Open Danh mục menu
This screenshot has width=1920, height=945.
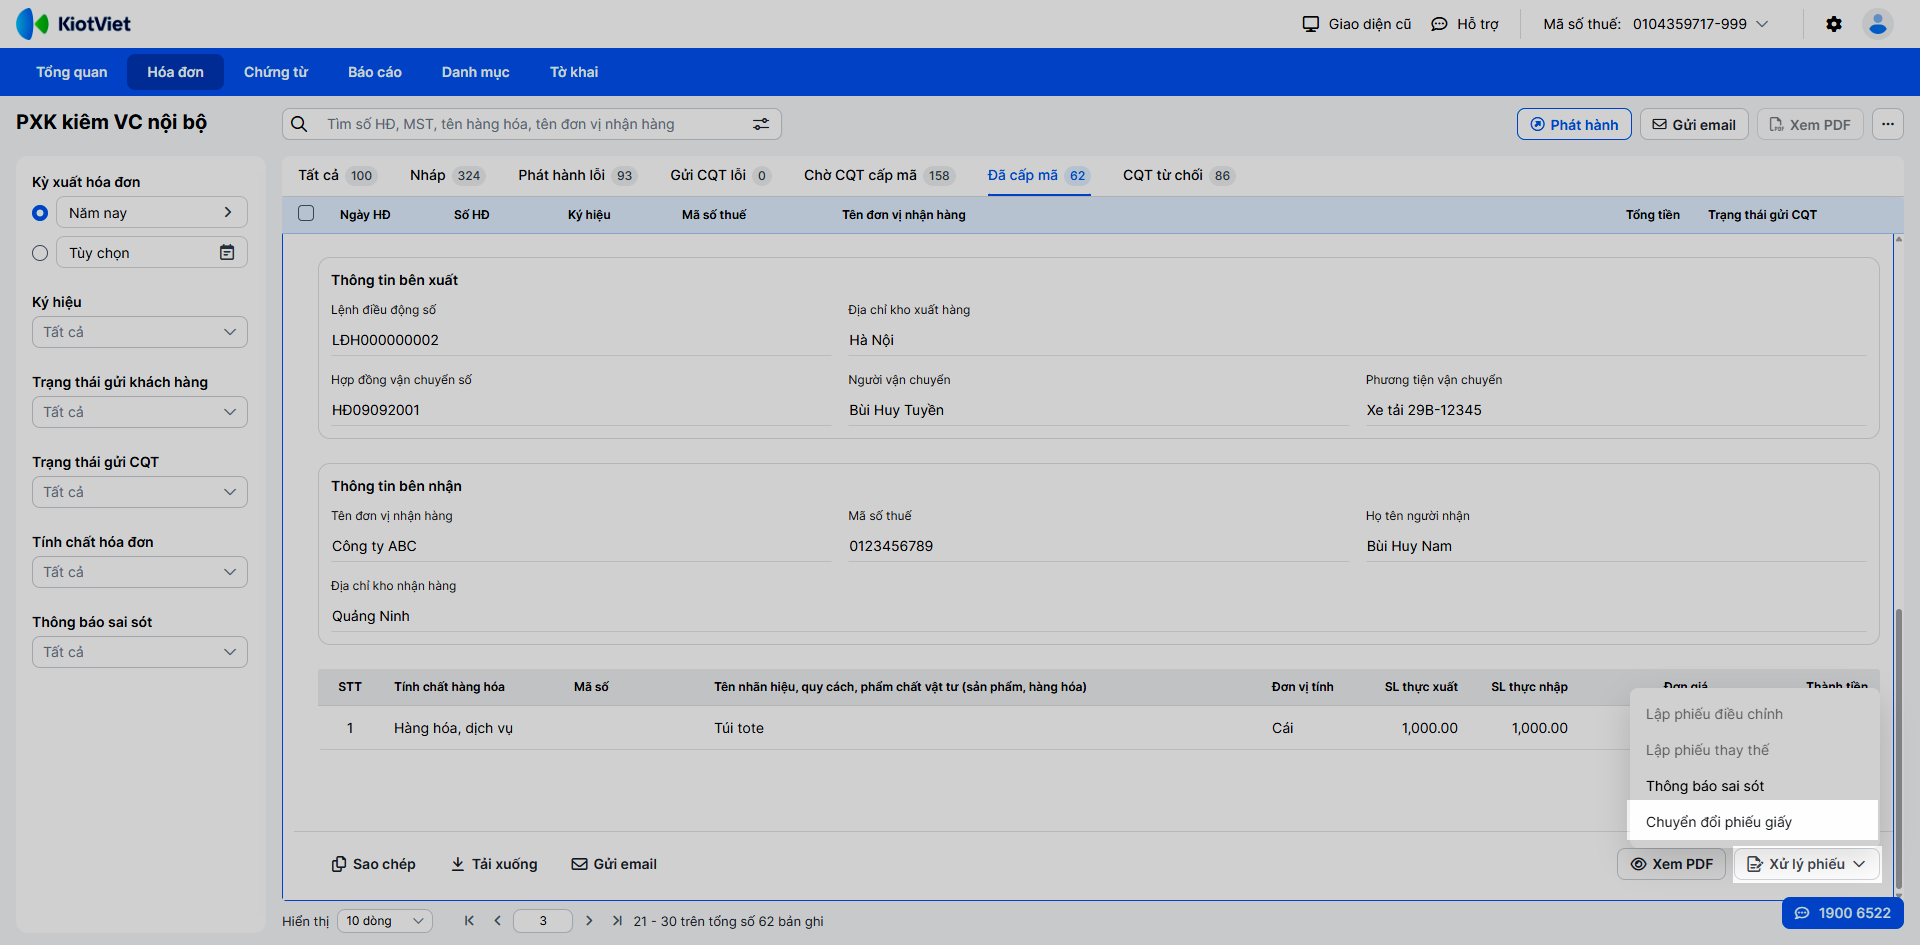pos(476,72)
